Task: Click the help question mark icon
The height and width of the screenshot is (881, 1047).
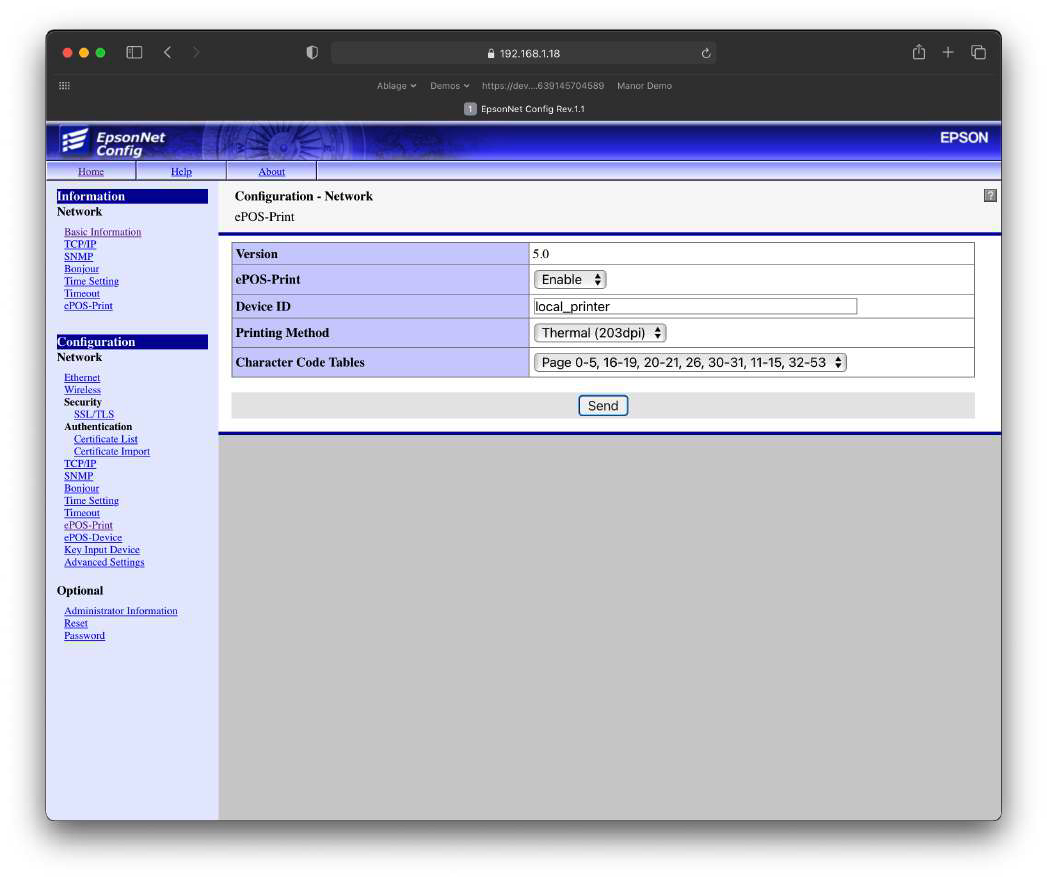Action: [x=990, y=196]
